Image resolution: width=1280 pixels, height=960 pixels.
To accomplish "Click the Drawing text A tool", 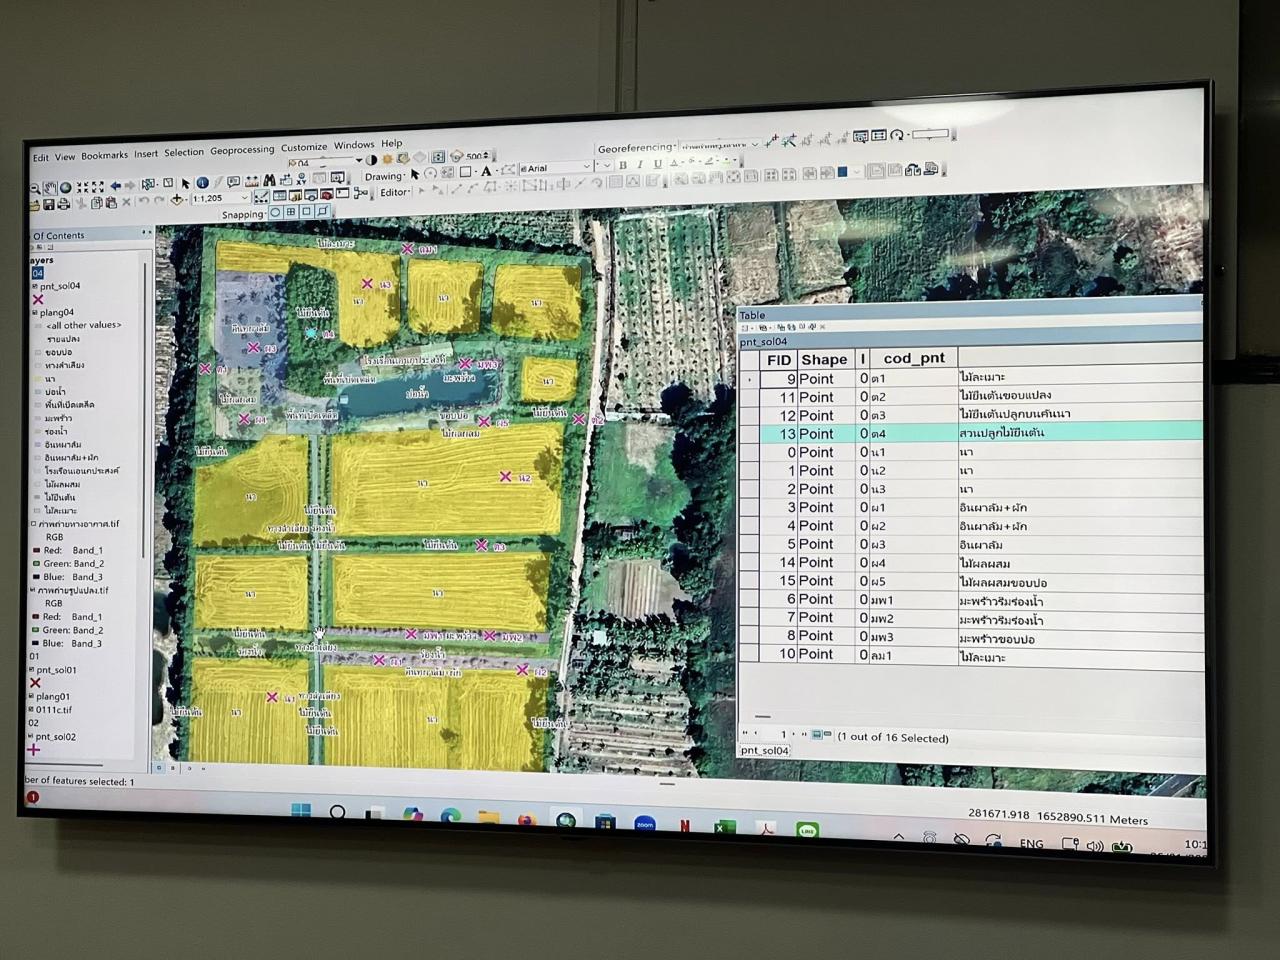I will 486,171.
